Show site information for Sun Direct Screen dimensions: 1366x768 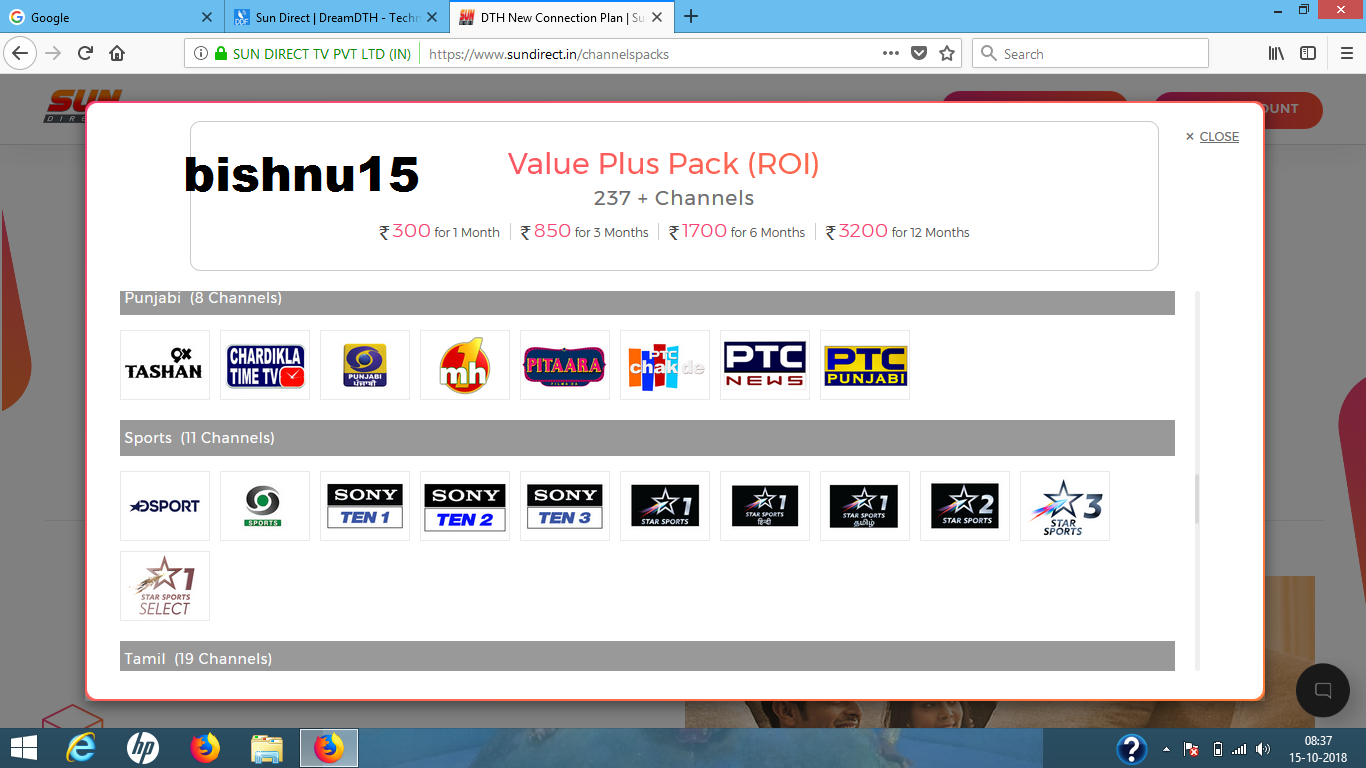pos(201,54)
